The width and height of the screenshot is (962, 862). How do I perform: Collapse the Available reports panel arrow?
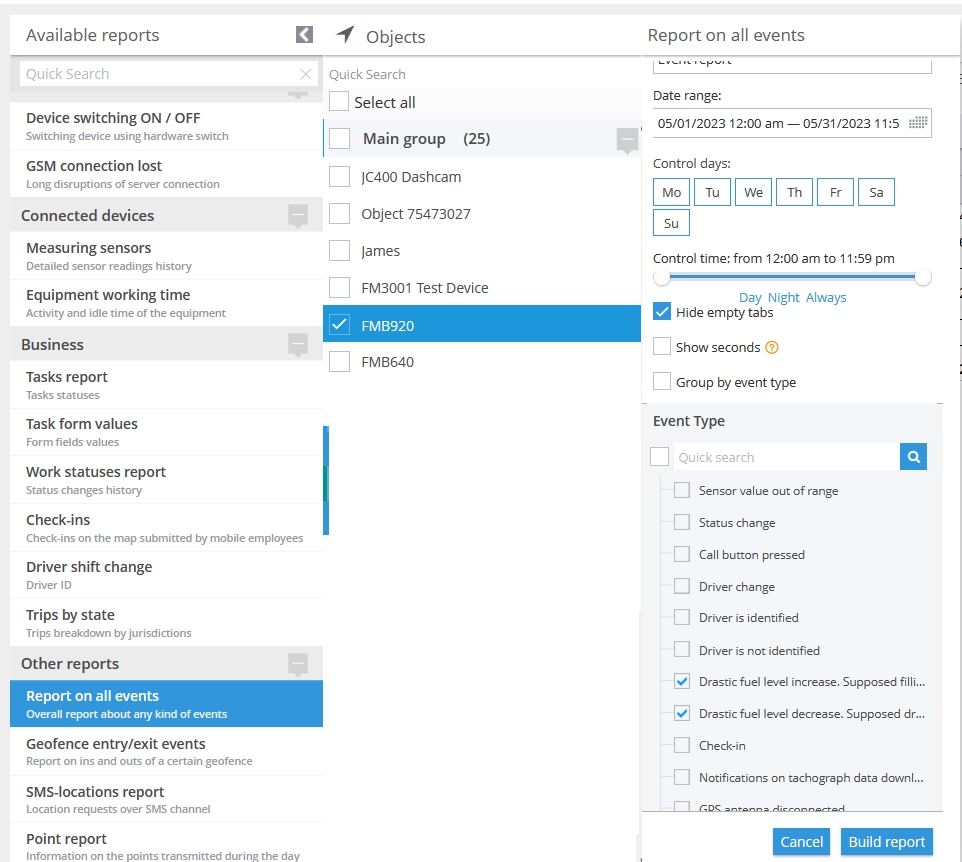305,35
